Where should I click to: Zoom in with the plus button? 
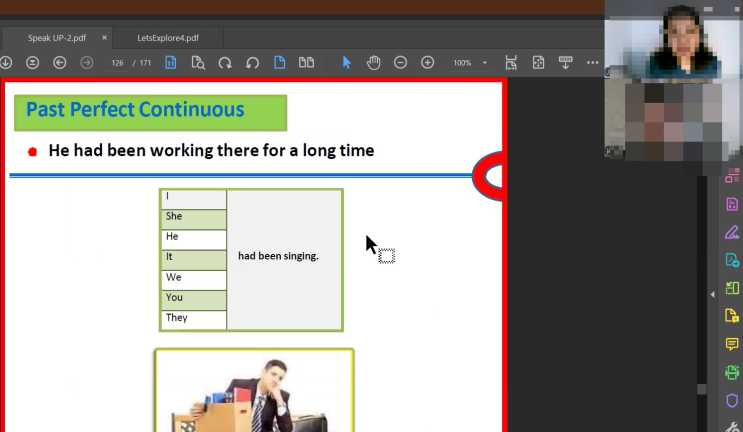(x=427, y=63)
